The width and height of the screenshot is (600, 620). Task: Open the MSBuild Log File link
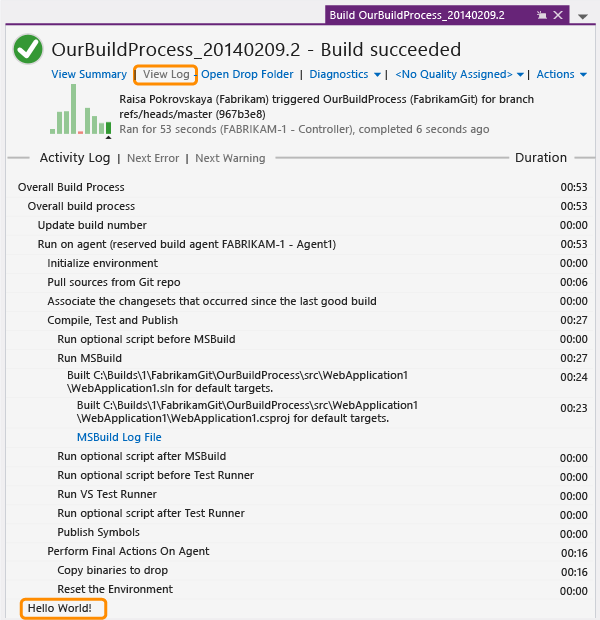tap(119, 437)
